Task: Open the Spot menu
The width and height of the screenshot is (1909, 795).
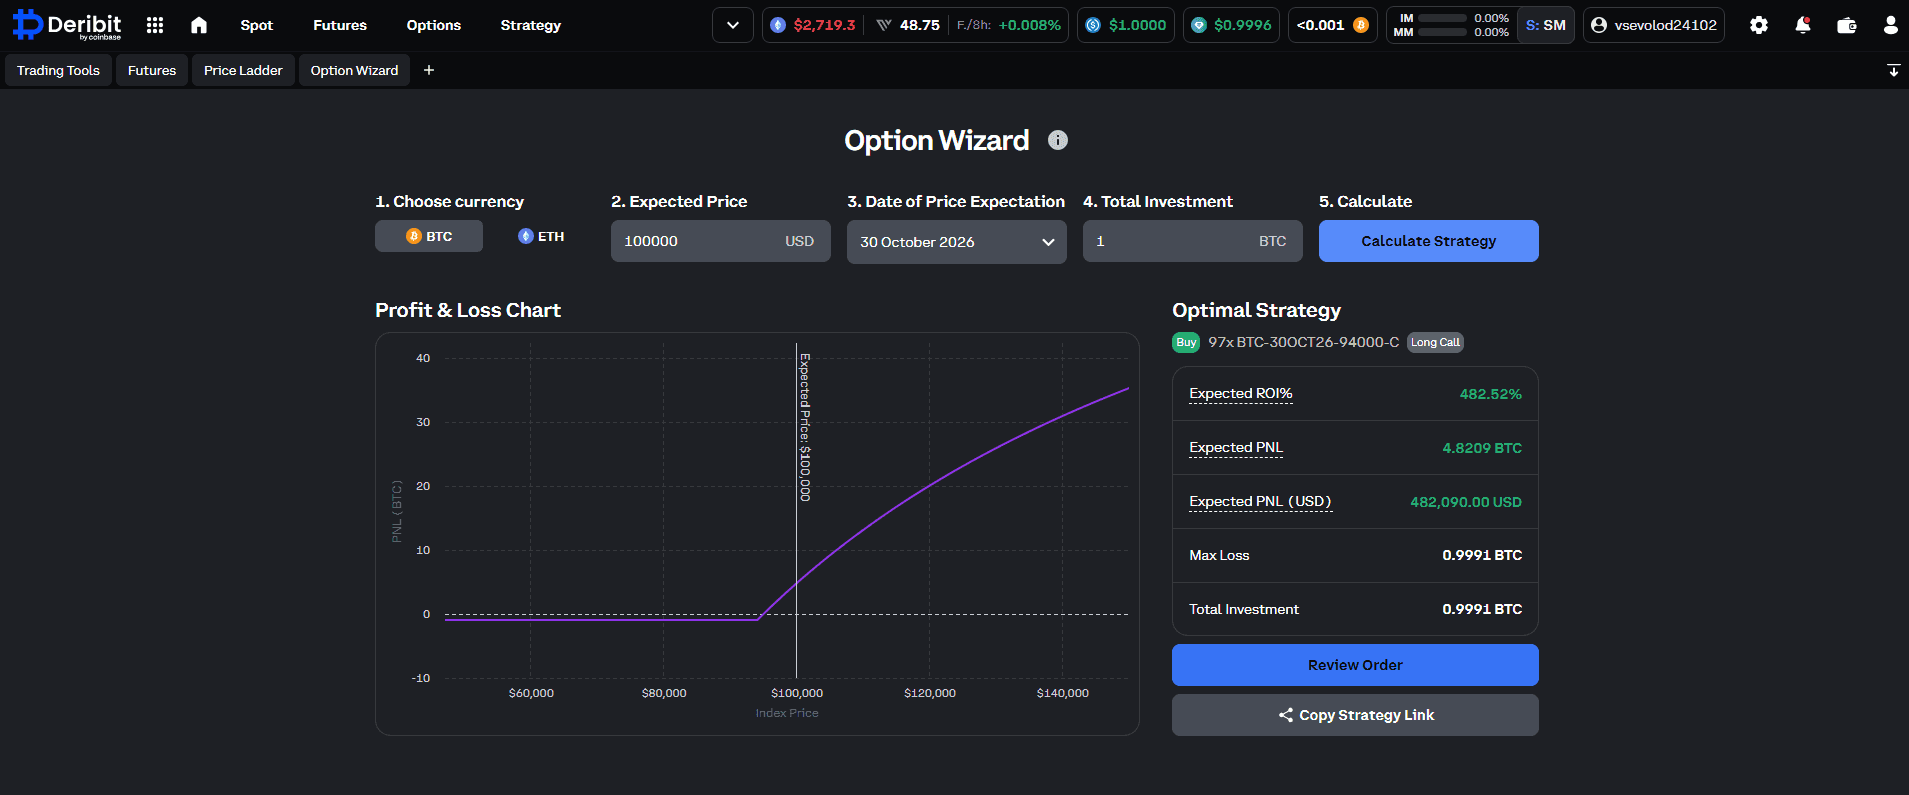Action: click(256, 25)
